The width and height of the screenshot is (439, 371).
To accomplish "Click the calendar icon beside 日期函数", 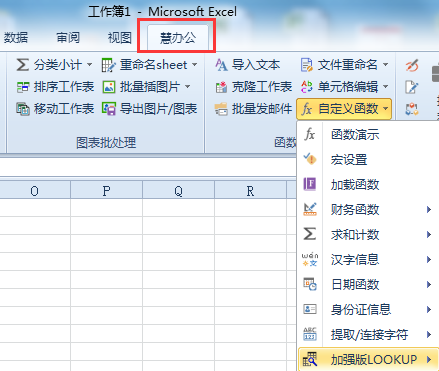I will click(310, 284).
